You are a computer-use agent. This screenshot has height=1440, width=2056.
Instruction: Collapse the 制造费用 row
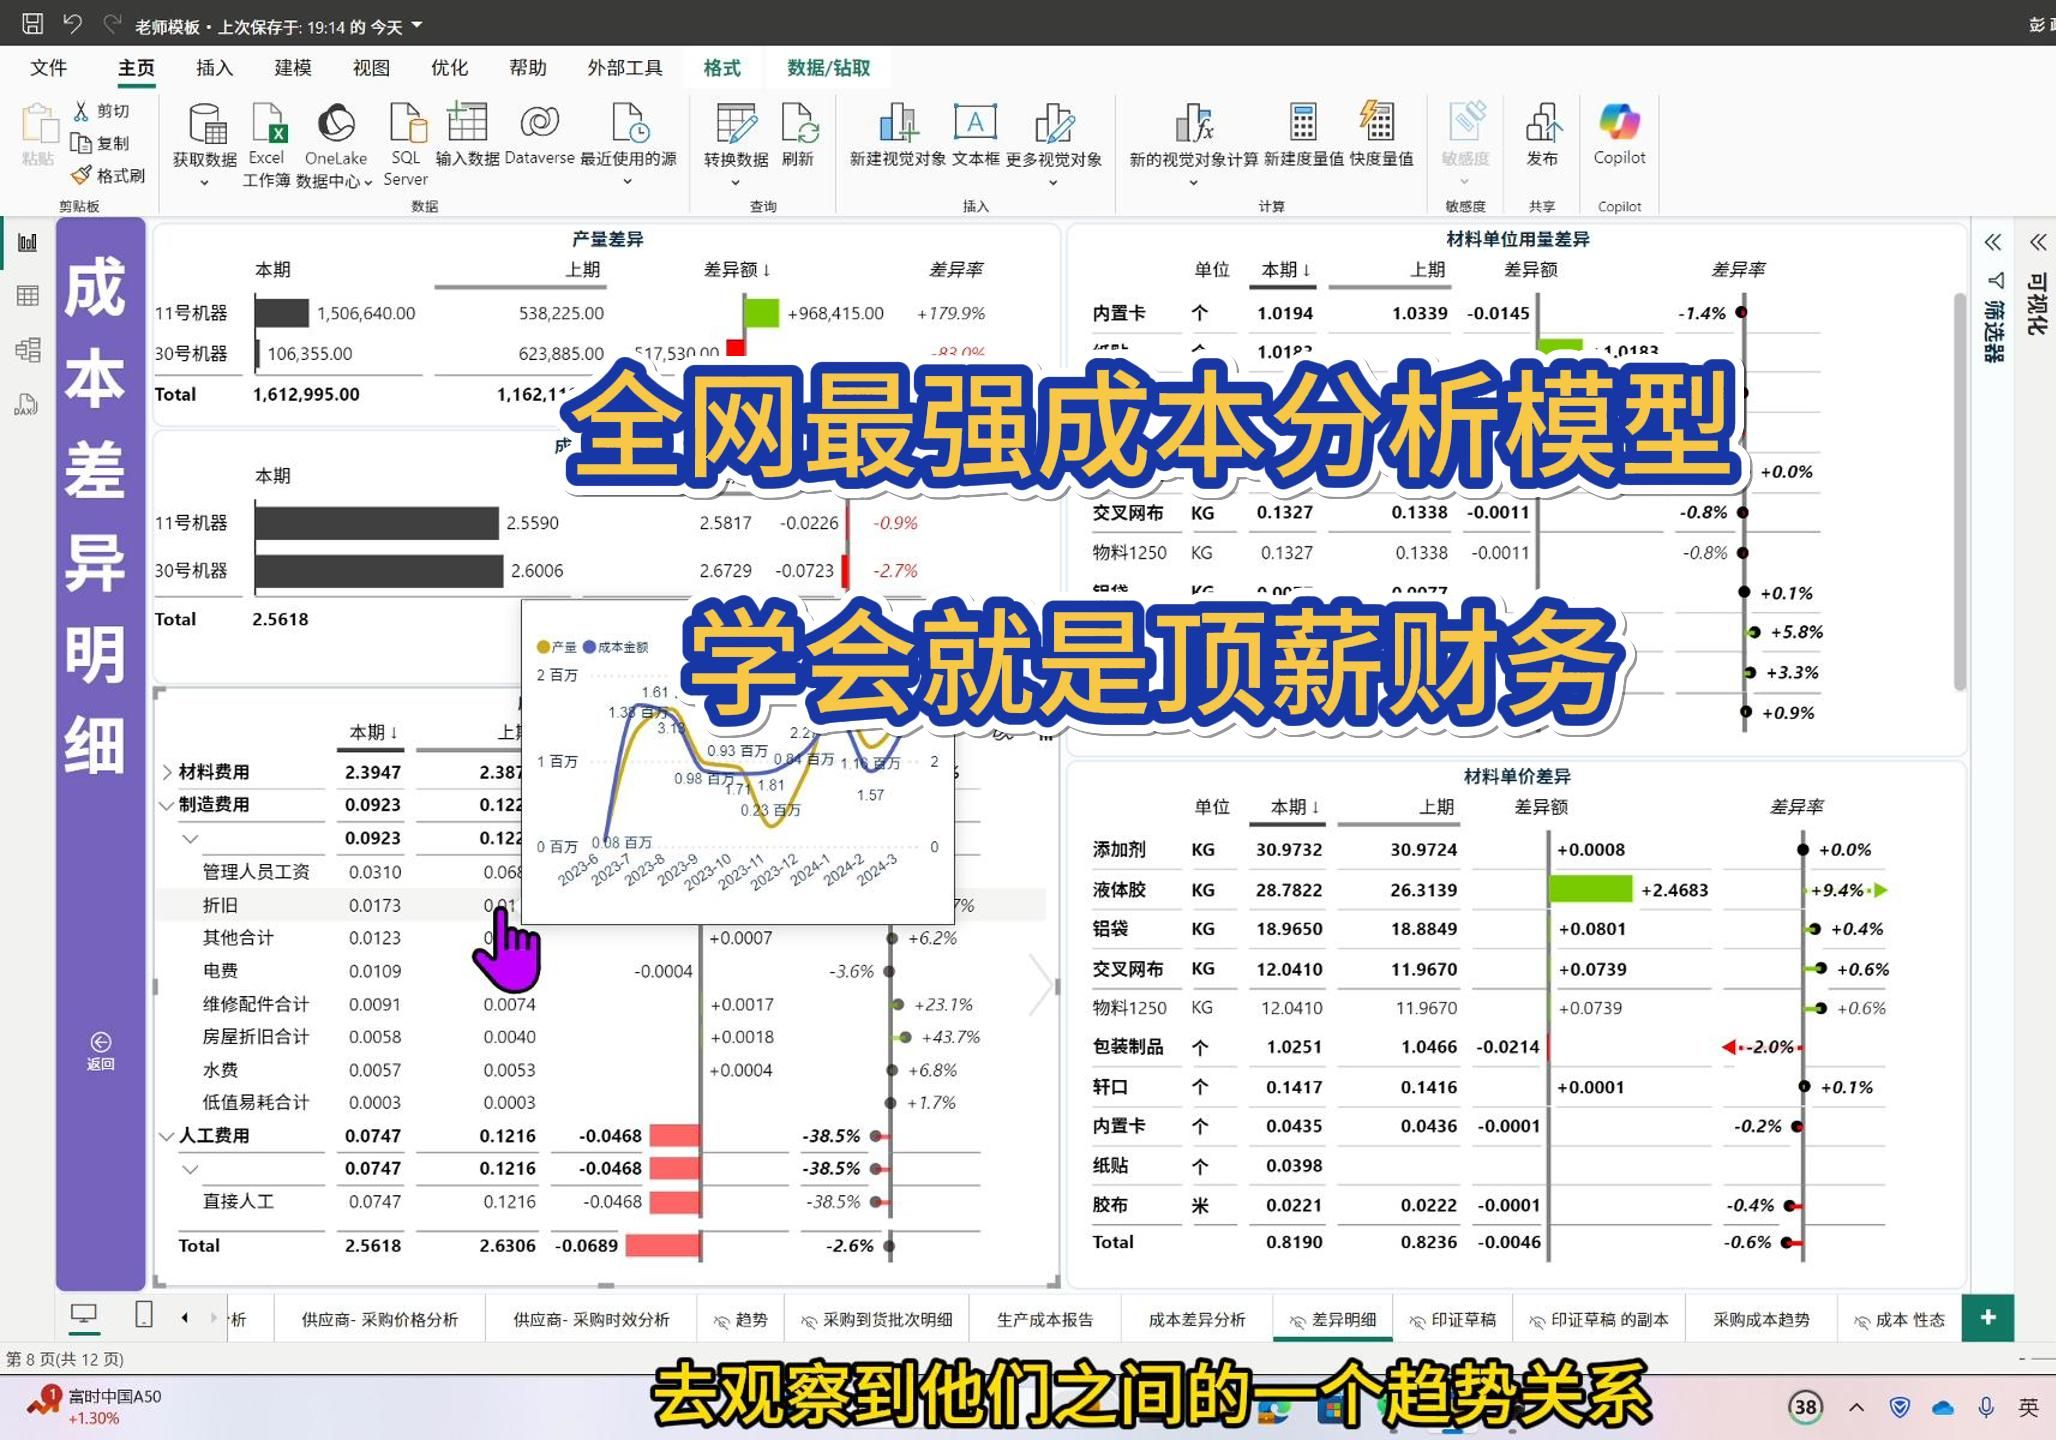click(166, 805)
